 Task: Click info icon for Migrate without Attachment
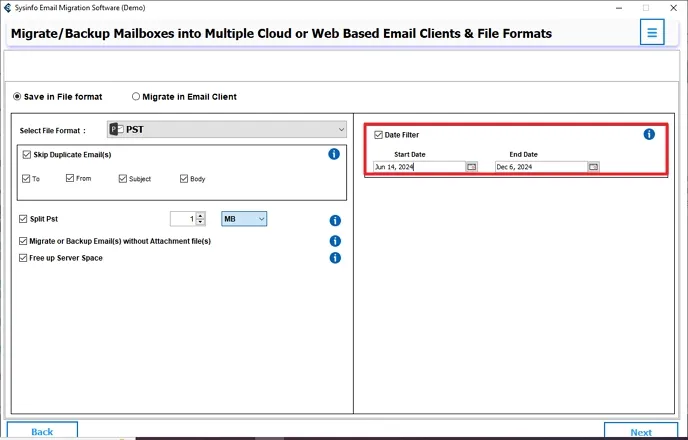tap(335, 241)
